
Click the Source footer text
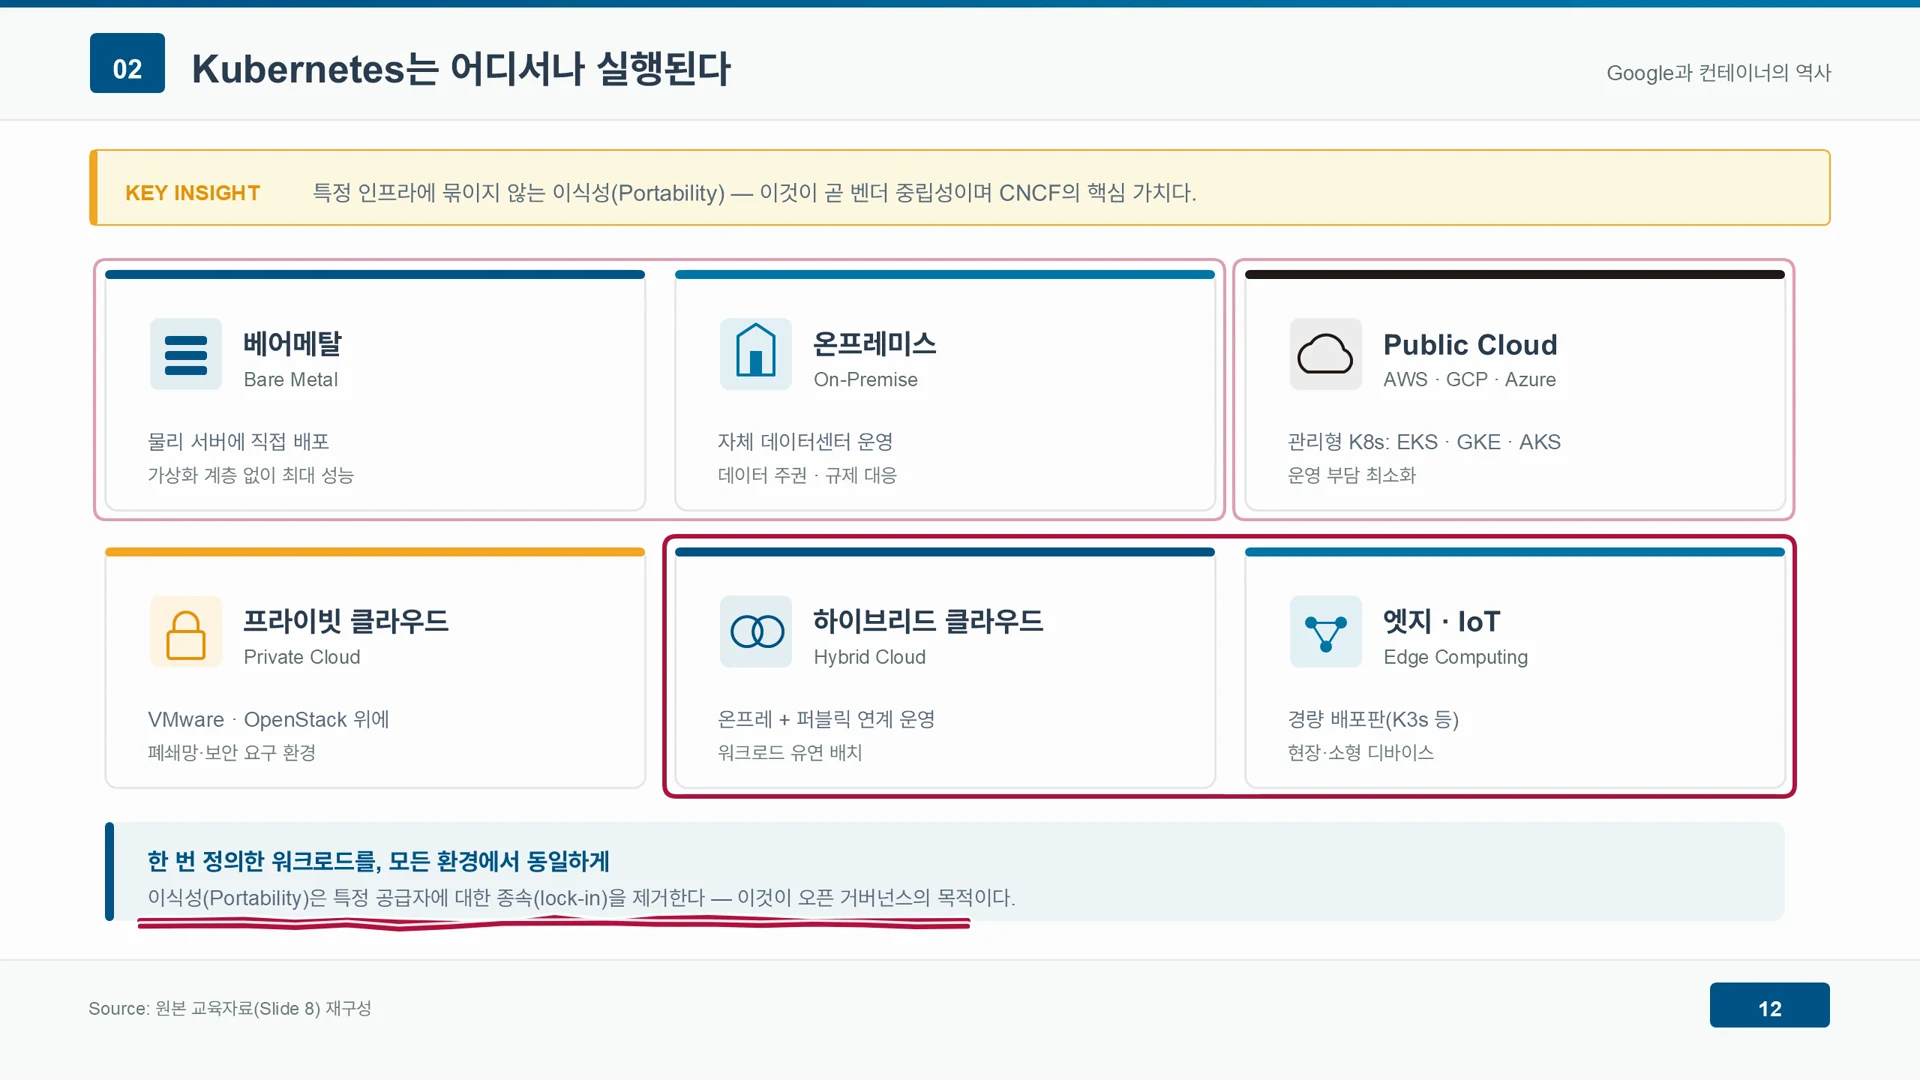230,1009
